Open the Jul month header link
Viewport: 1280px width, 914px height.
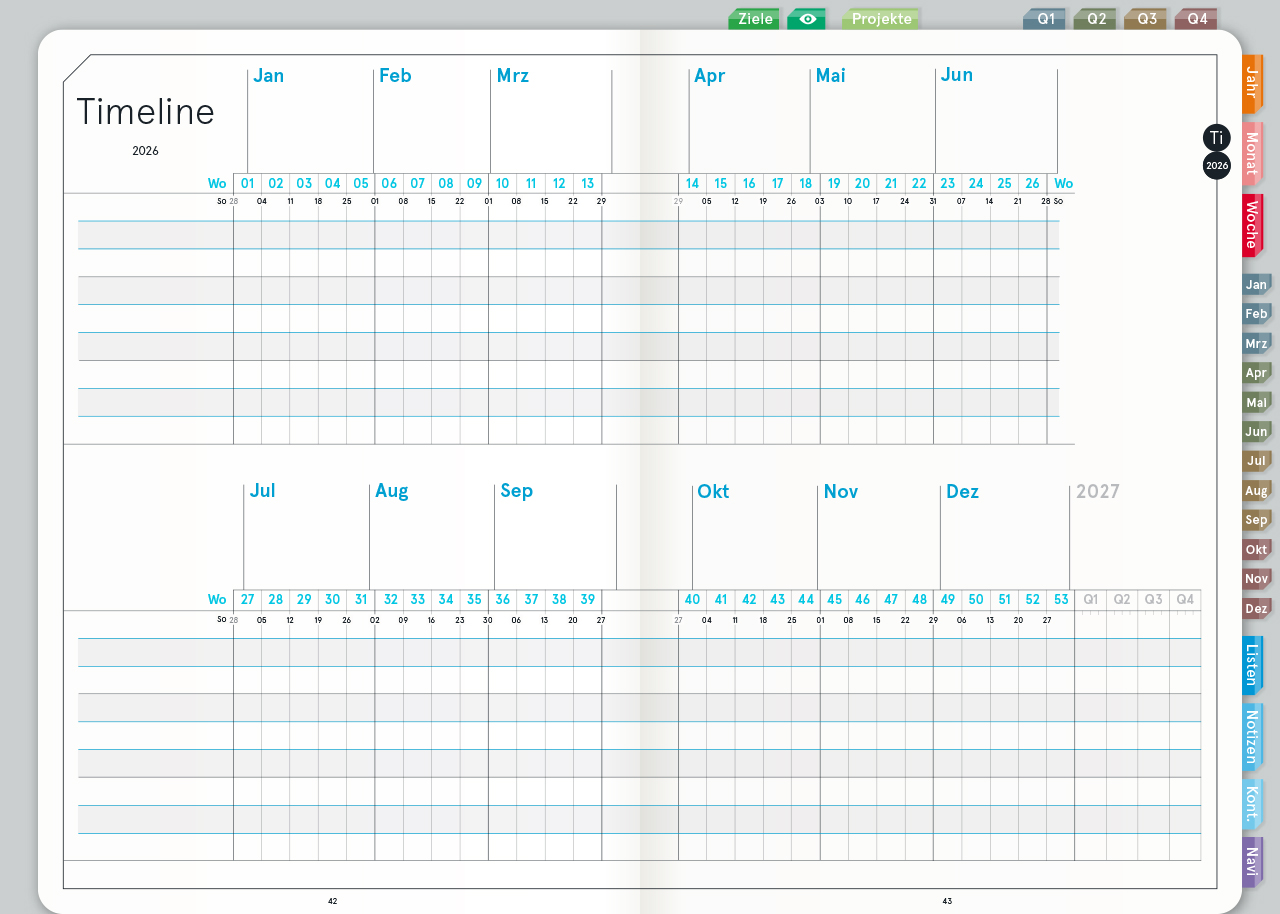point(262,491)
